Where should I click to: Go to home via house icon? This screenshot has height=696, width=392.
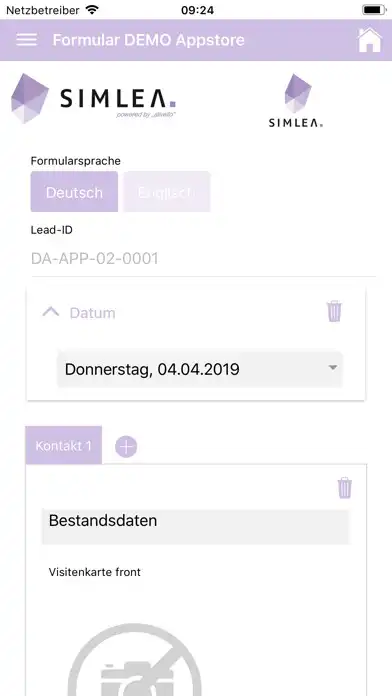point(369,40)
